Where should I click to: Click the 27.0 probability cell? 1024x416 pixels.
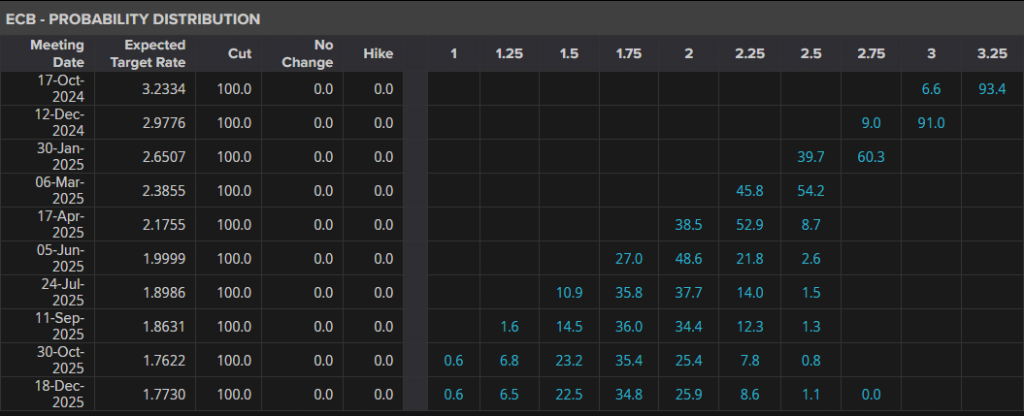point(628,259)
